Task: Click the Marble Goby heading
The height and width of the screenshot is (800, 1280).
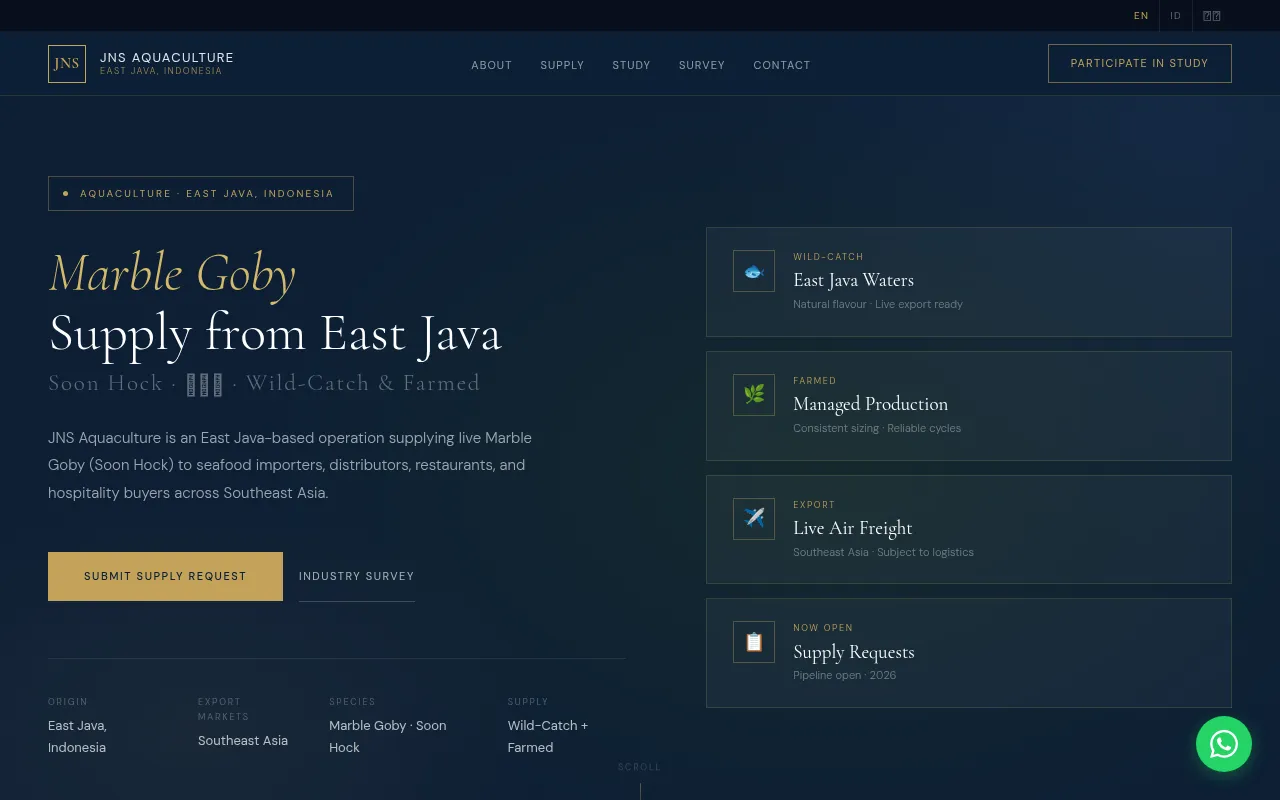Action: click(x=172, y=274)
